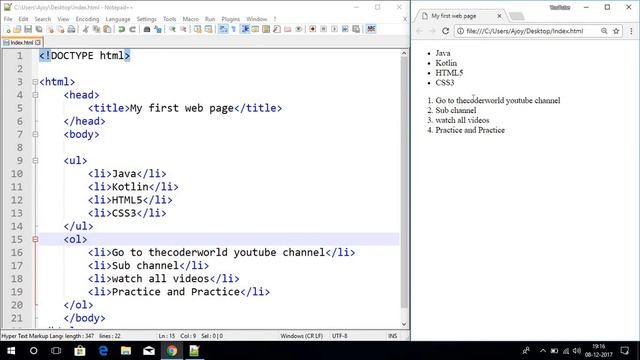Collapse the head fold on line 4

tap(35, 95)
